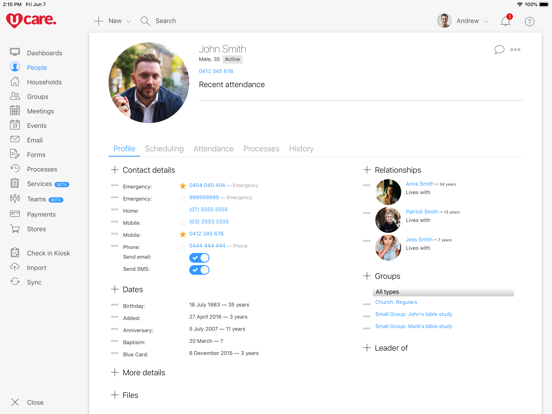Open Anna Smith's profile link

point(420,184)
